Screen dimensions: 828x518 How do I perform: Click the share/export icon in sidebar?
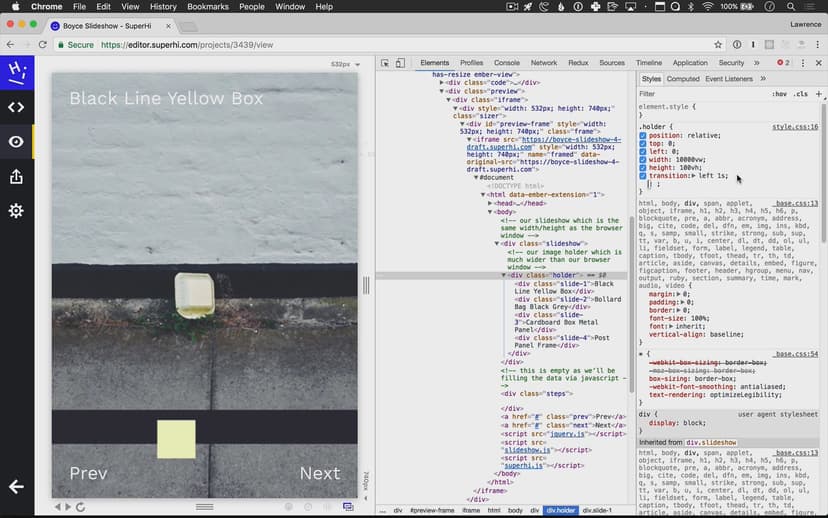pos(16,177)
